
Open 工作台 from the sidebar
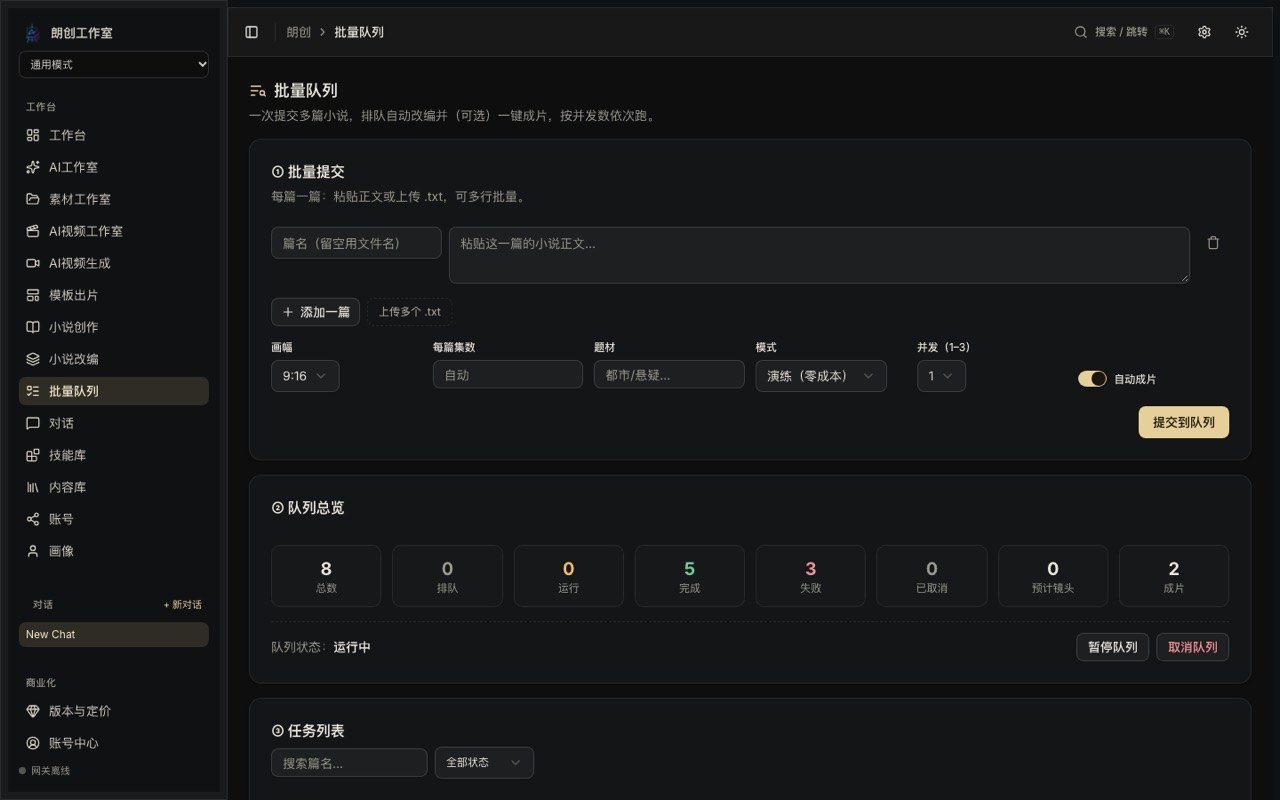click(x=114, y=135)
